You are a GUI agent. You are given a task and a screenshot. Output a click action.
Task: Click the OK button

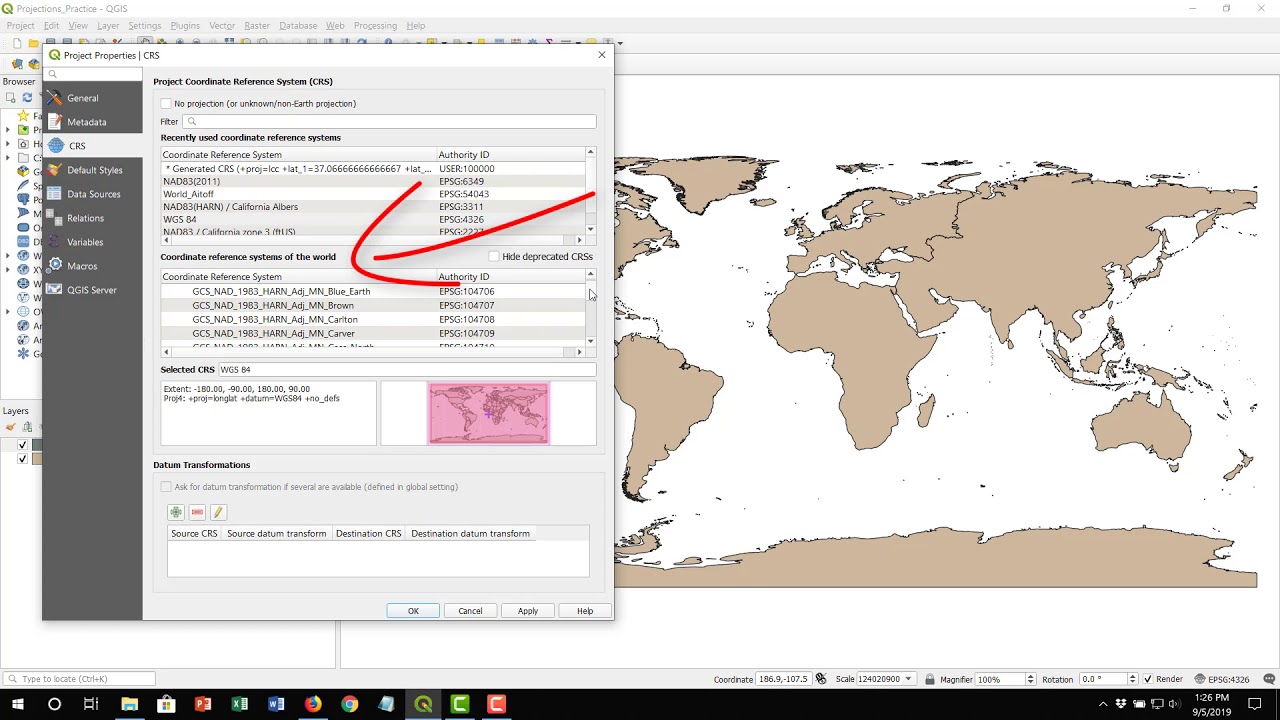click(413, 611)
